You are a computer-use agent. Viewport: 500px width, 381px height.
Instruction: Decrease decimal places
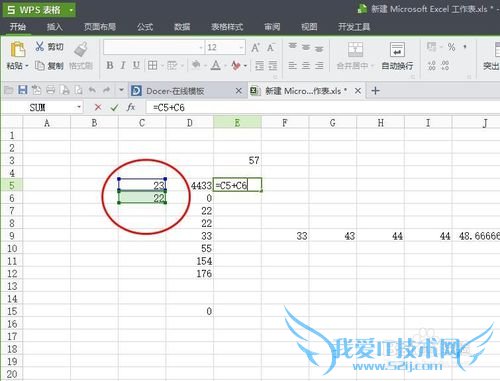[445, 65]
